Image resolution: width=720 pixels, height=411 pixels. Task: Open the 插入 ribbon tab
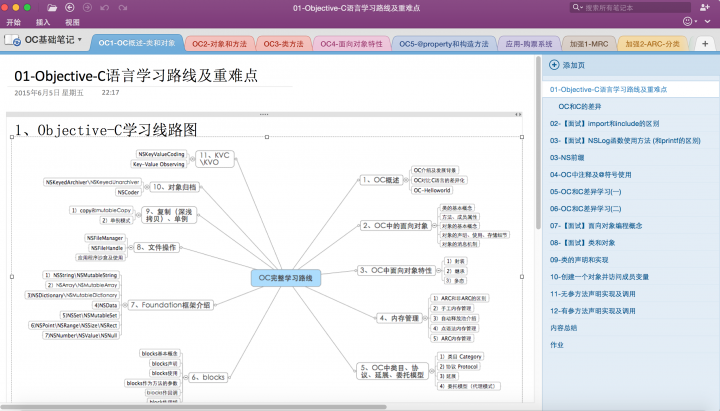coord(43,21)
